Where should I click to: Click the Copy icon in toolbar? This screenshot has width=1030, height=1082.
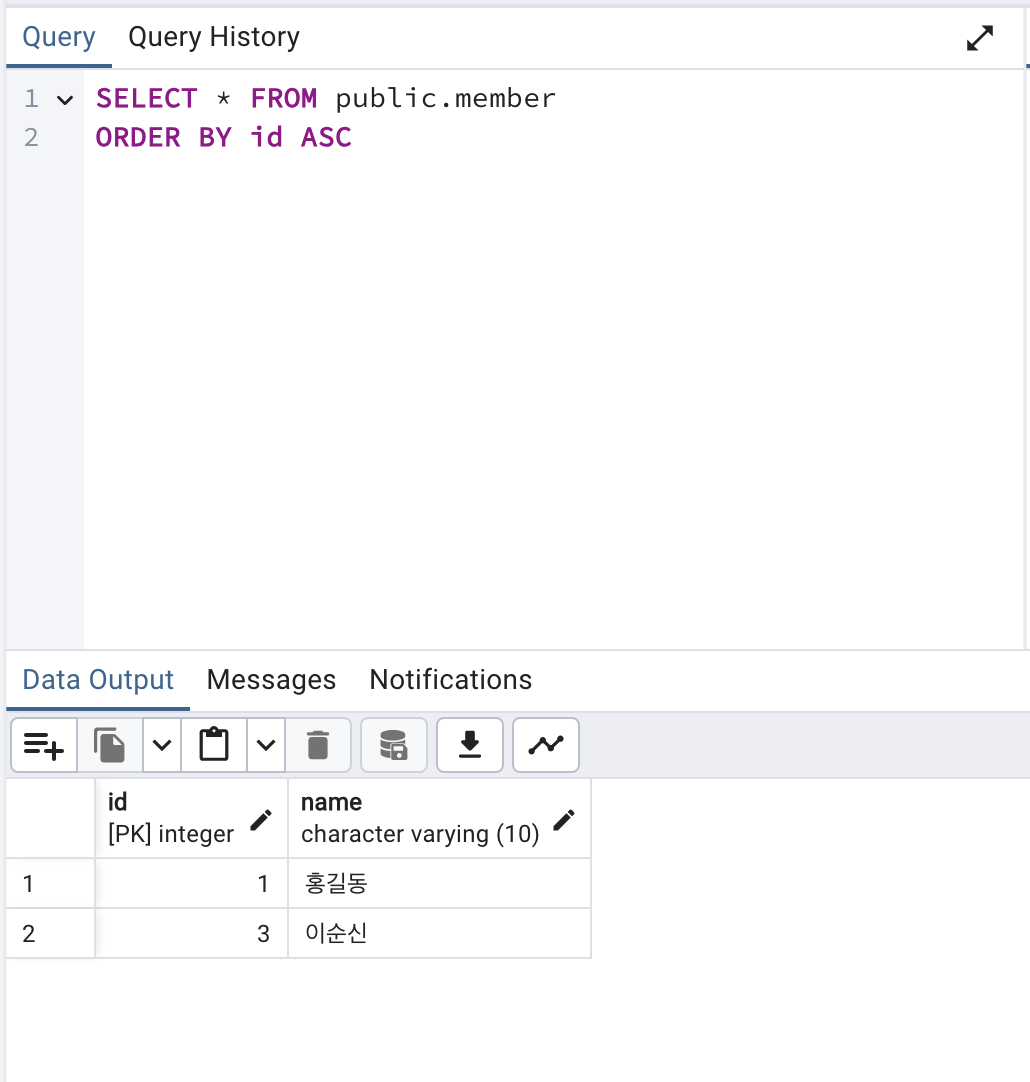click(110, 745)
